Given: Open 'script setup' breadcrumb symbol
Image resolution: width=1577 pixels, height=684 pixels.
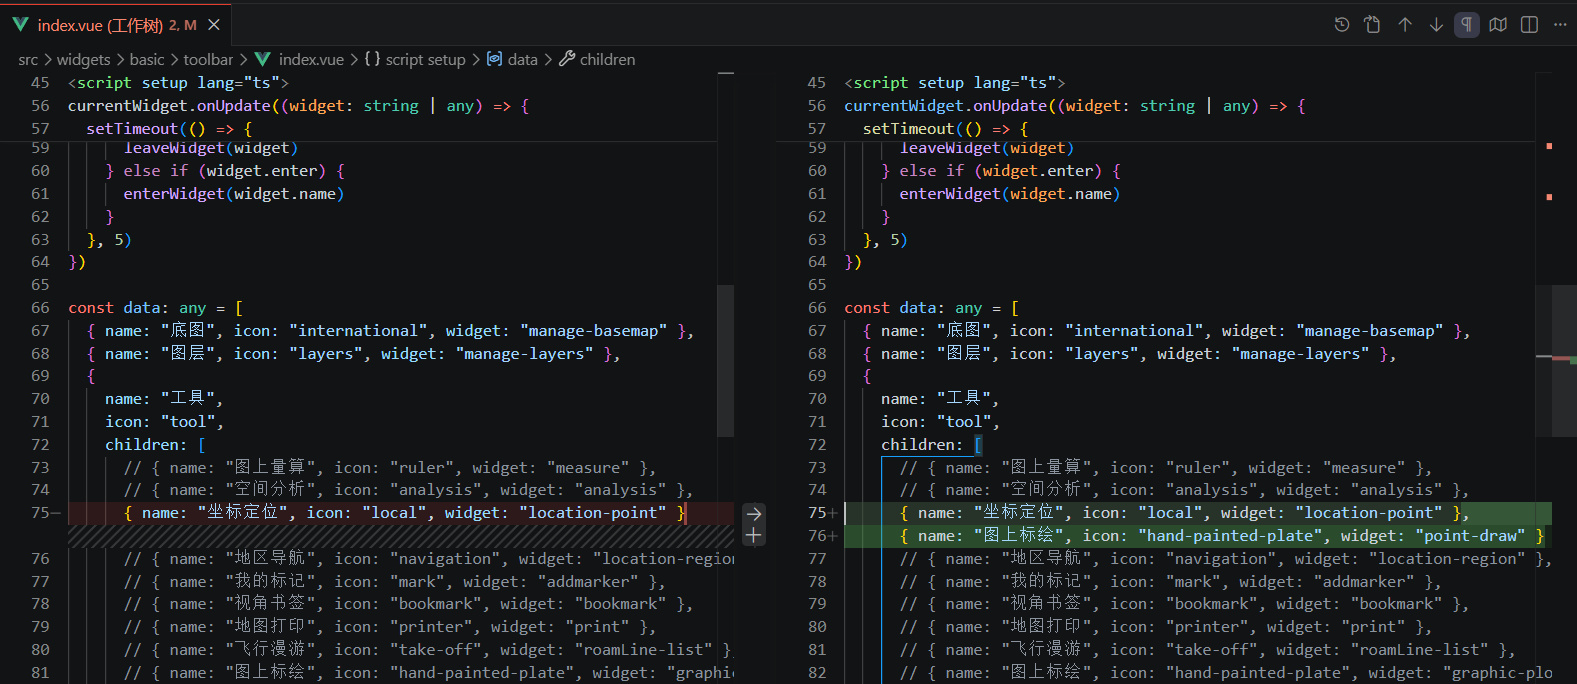Looking at the screenshot, I should (x=425, y=60).
